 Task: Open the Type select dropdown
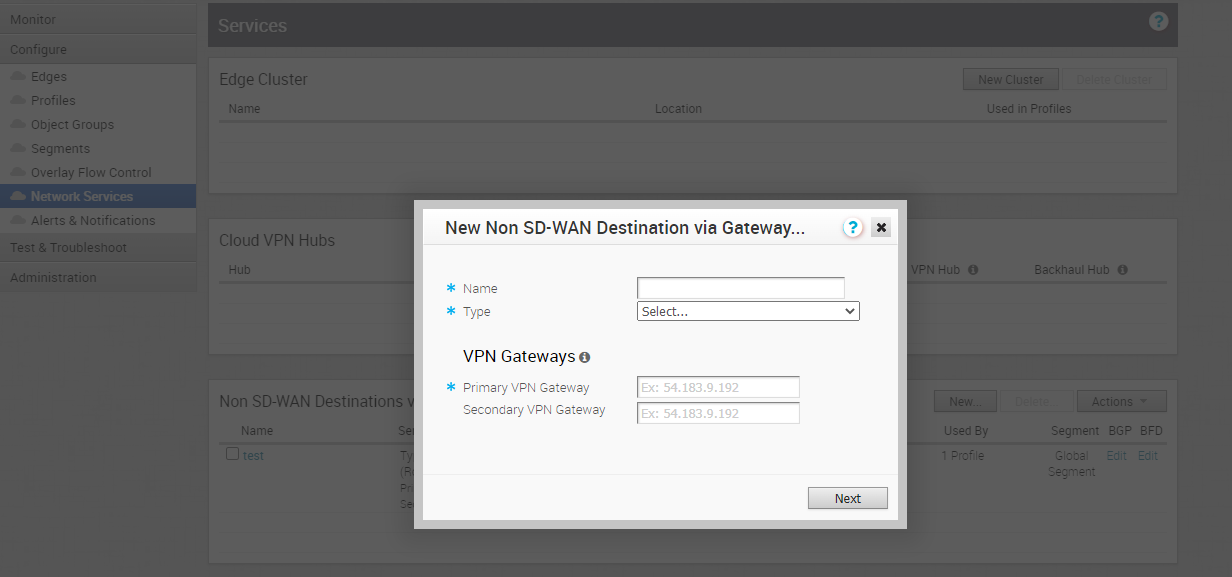(748, 311)
